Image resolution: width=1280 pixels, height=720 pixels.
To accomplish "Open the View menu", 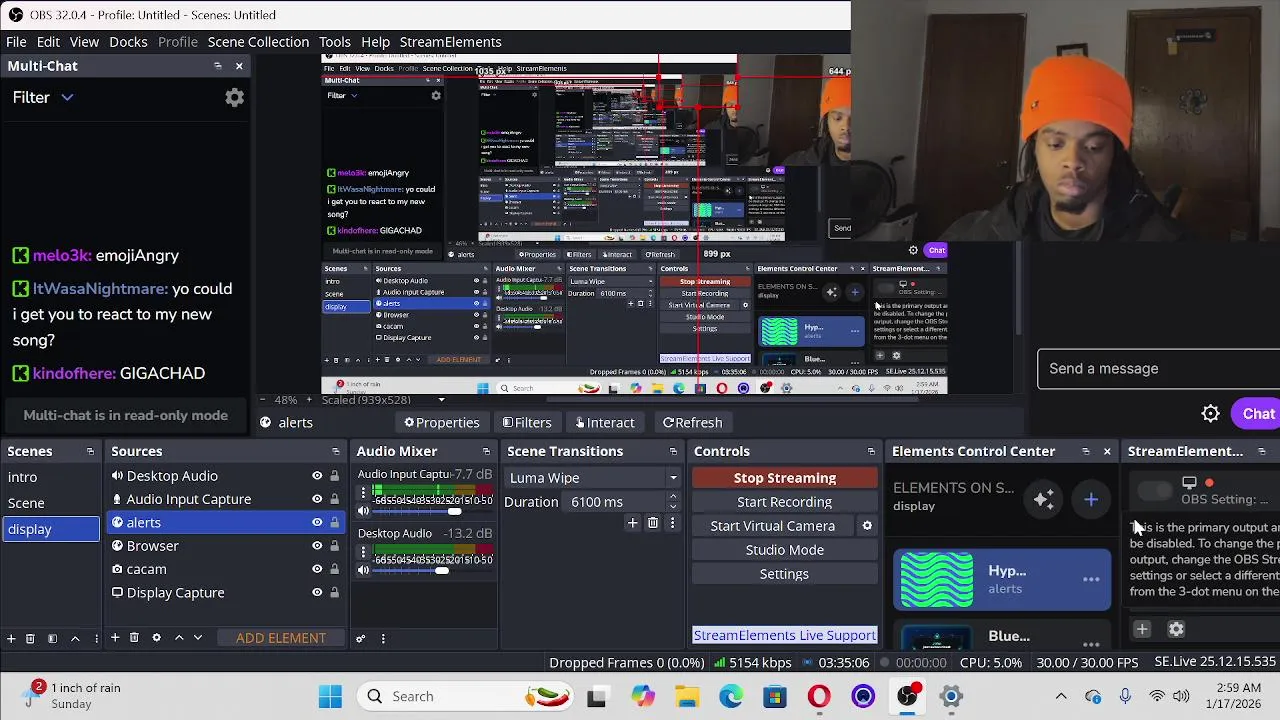I will (84, 42).
